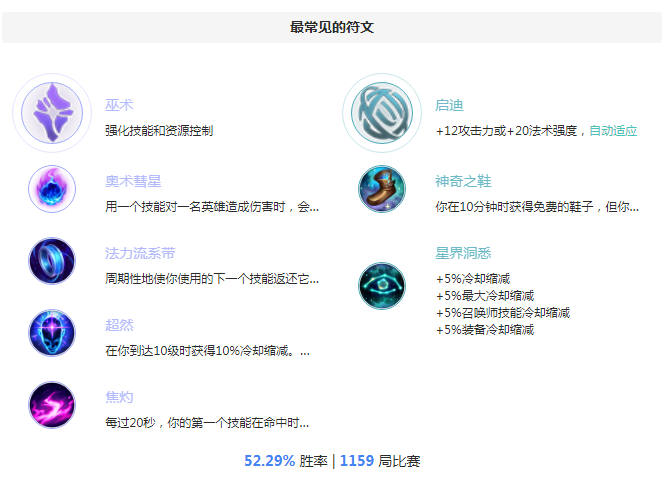Select the Cosmic Insight (星界洞悉) eye icon
The width and height of the screenshot is (670, 494).
[x=382, y=286]
